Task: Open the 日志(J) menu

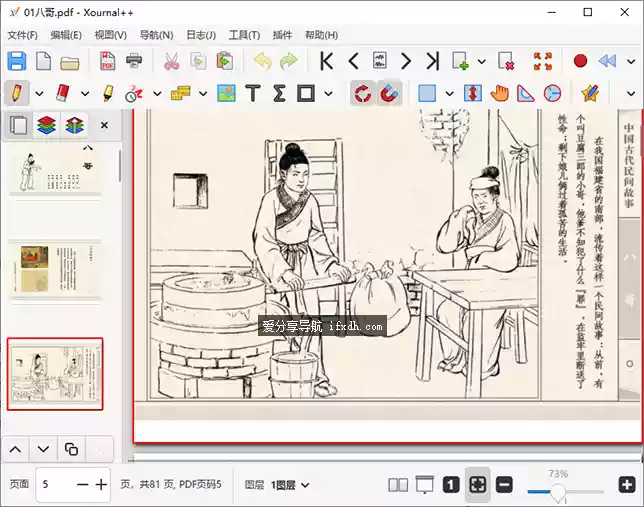Action: point(201,35)
